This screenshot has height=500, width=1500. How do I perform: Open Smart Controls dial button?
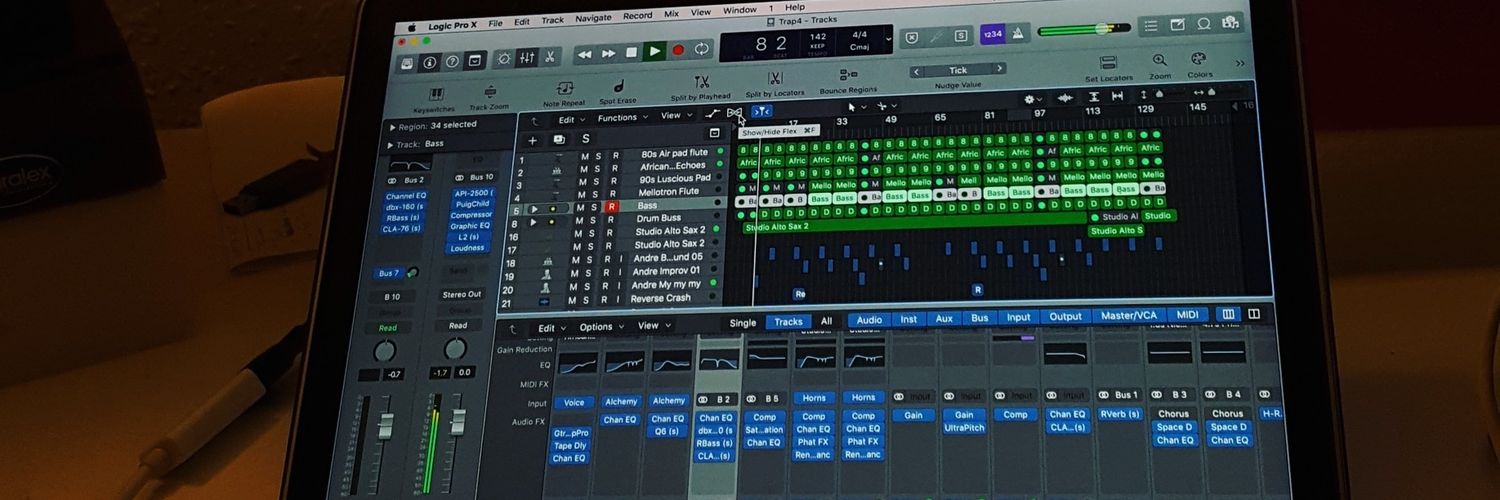click(503, 59)
